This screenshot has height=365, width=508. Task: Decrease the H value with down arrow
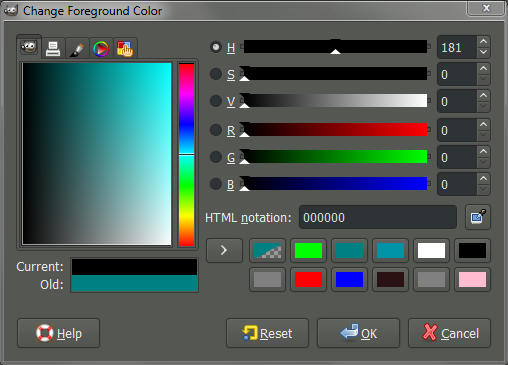[x=483, y=52]
